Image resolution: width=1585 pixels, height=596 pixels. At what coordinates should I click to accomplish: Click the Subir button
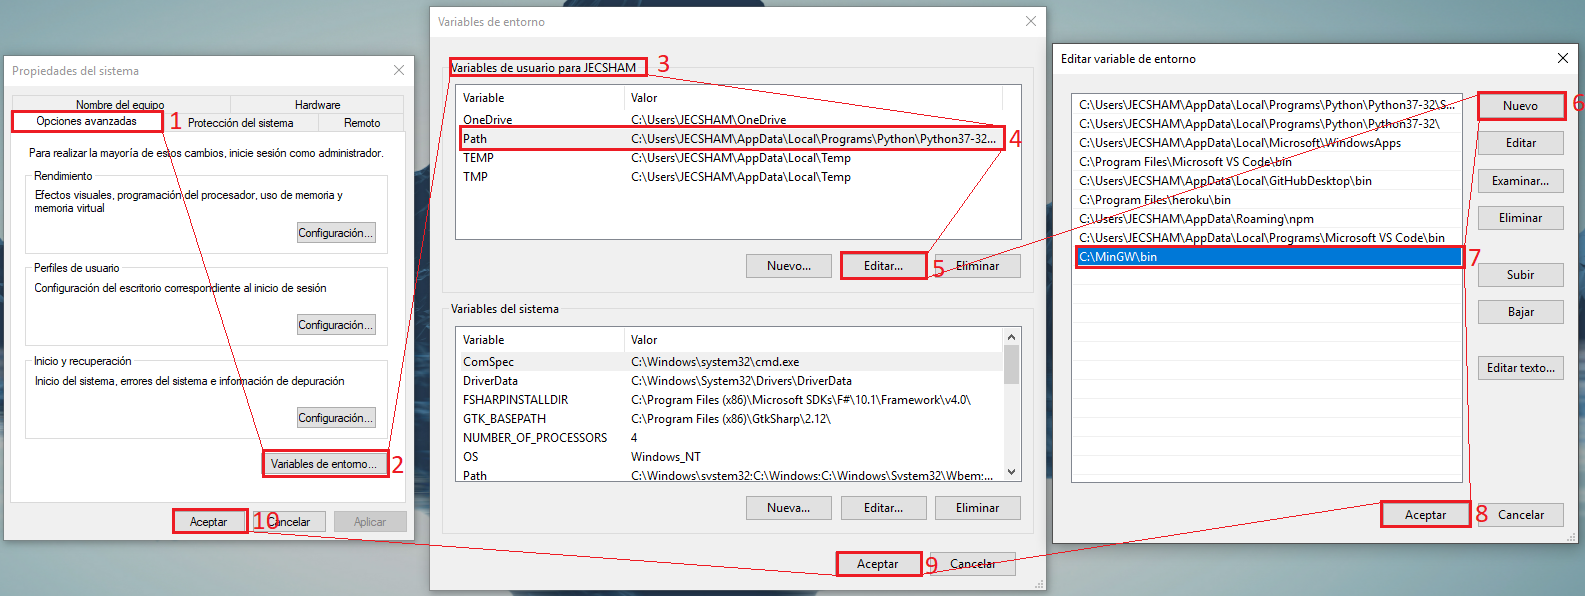1520,275
